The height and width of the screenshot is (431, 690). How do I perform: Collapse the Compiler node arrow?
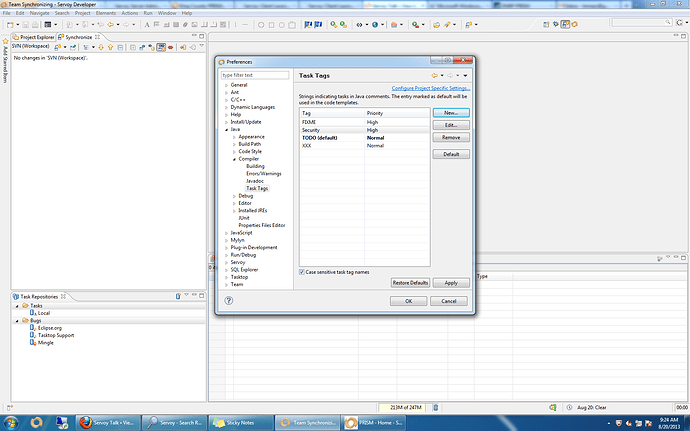[235, 159]
